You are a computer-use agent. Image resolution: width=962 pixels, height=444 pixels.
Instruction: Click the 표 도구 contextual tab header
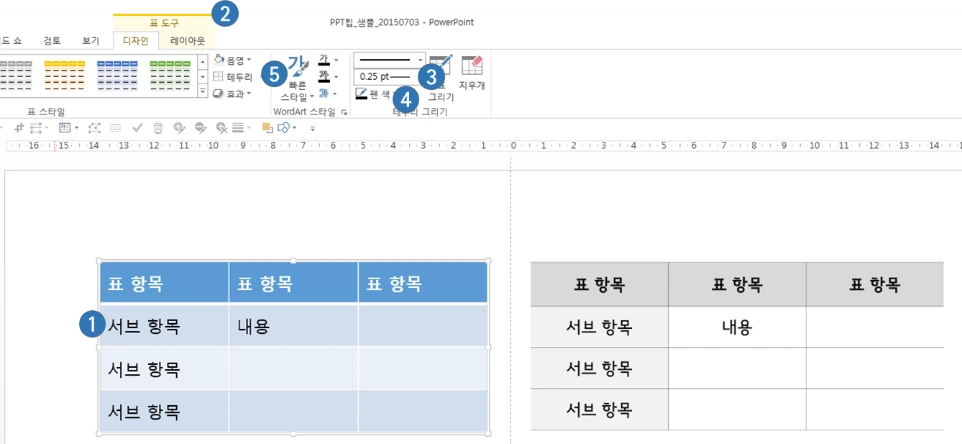tap(163, 23)
